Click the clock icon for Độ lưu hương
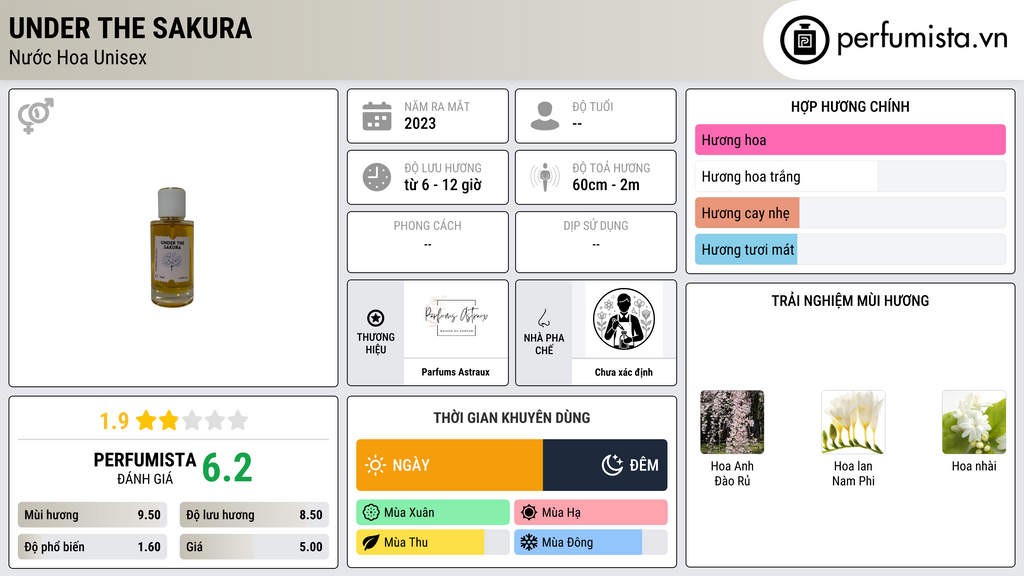This screenshot has height=576, width=1024. [377, 177]
